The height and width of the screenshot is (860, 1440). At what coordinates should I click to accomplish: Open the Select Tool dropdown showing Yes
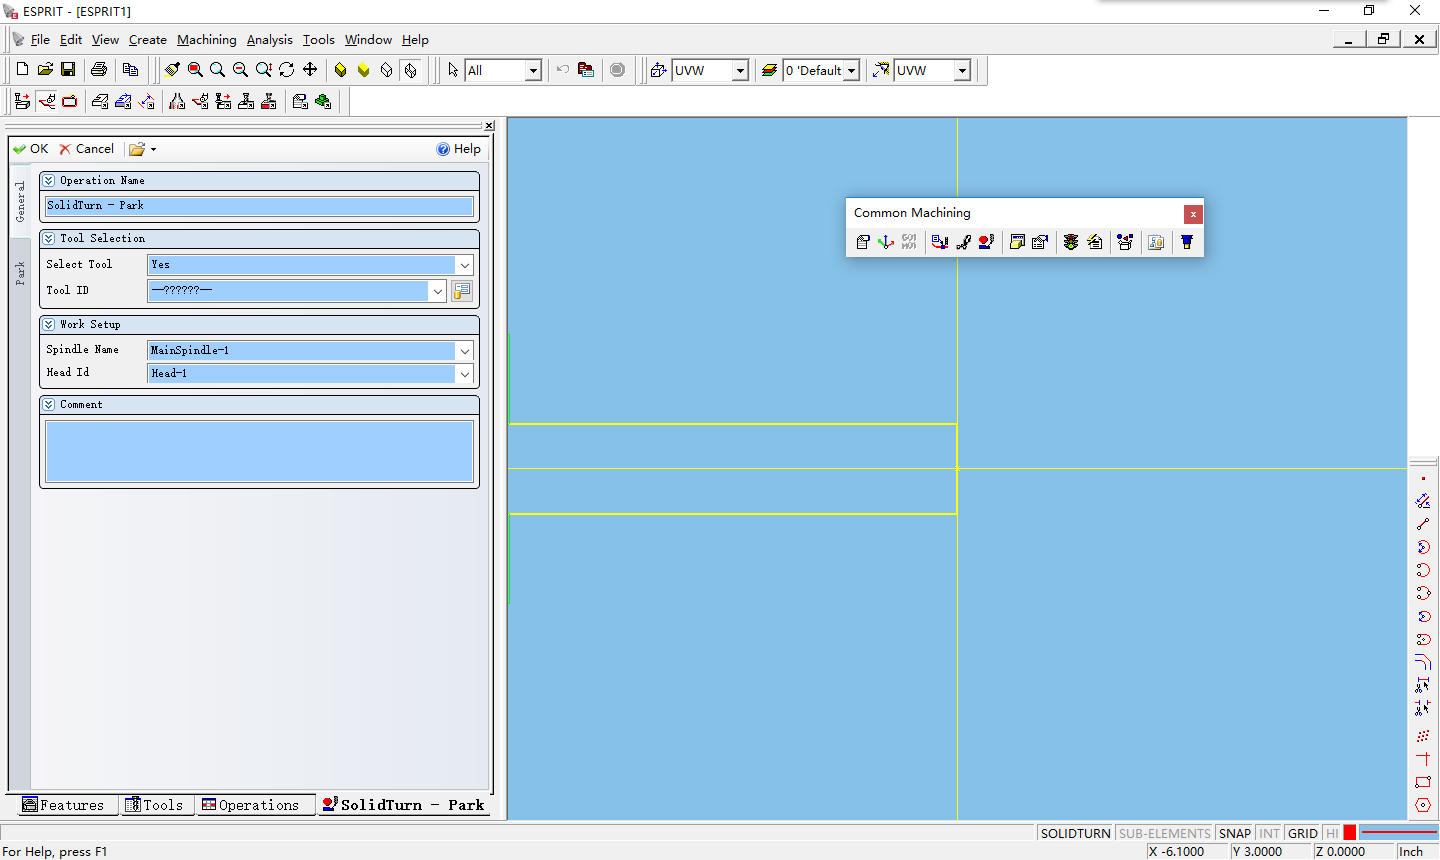[464, 265]
